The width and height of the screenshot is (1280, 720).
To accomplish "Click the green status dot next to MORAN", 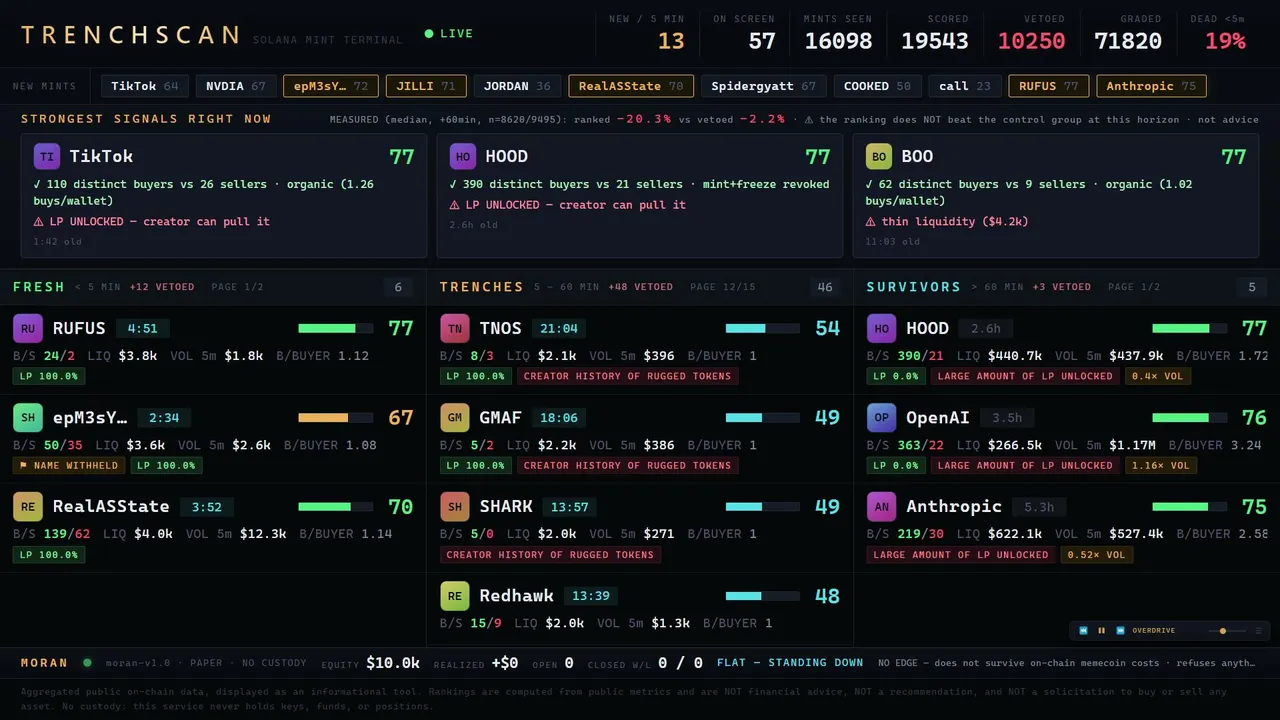I will (87, 662).
